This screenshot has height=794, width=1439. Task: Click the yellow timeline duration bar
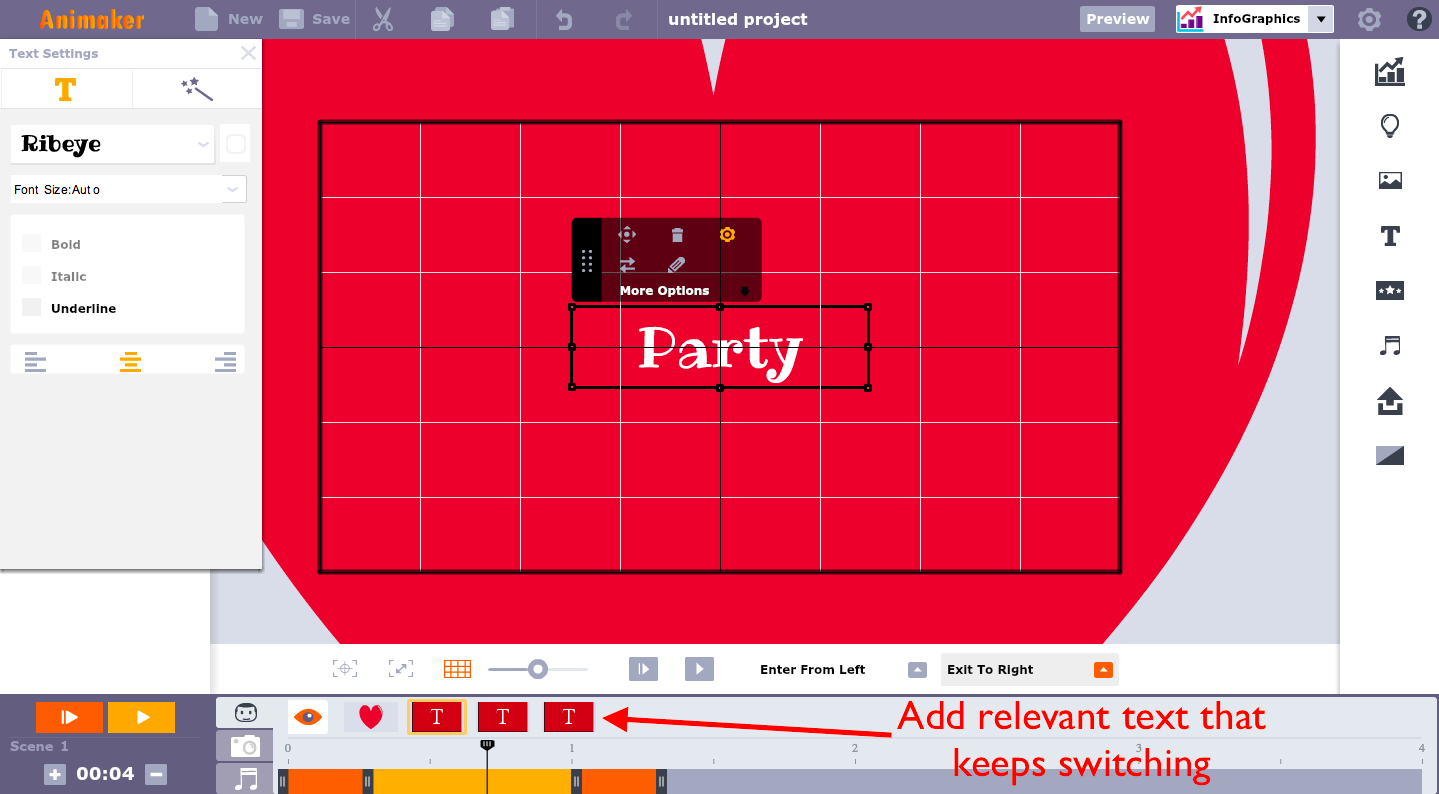tap(471, 781)
